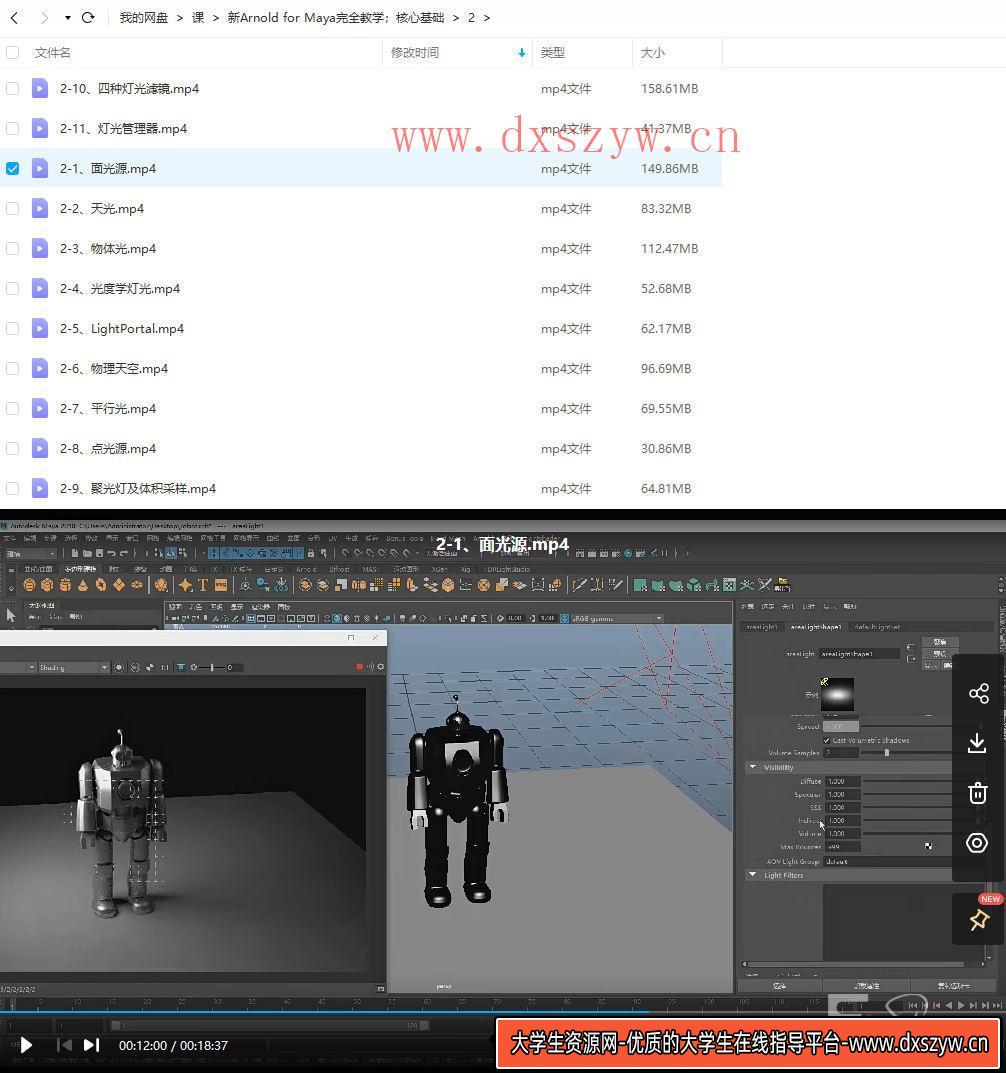Click the video icon of 2-6、物理天空.mp4

(x=40, y=369)
